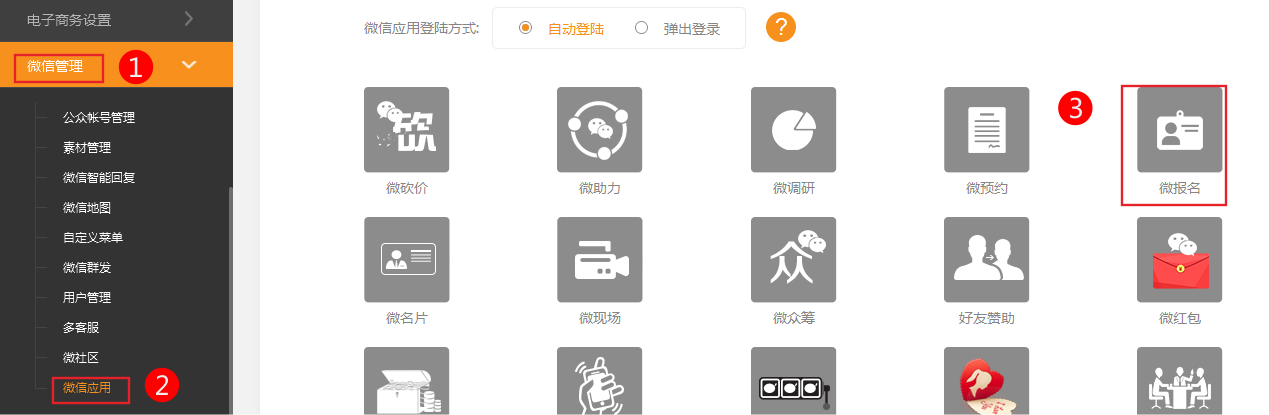Go to 素材管理 in the sidebar
Image resolution: width=1269 pixels, height=415 pixels.
(x=86, y=147)
